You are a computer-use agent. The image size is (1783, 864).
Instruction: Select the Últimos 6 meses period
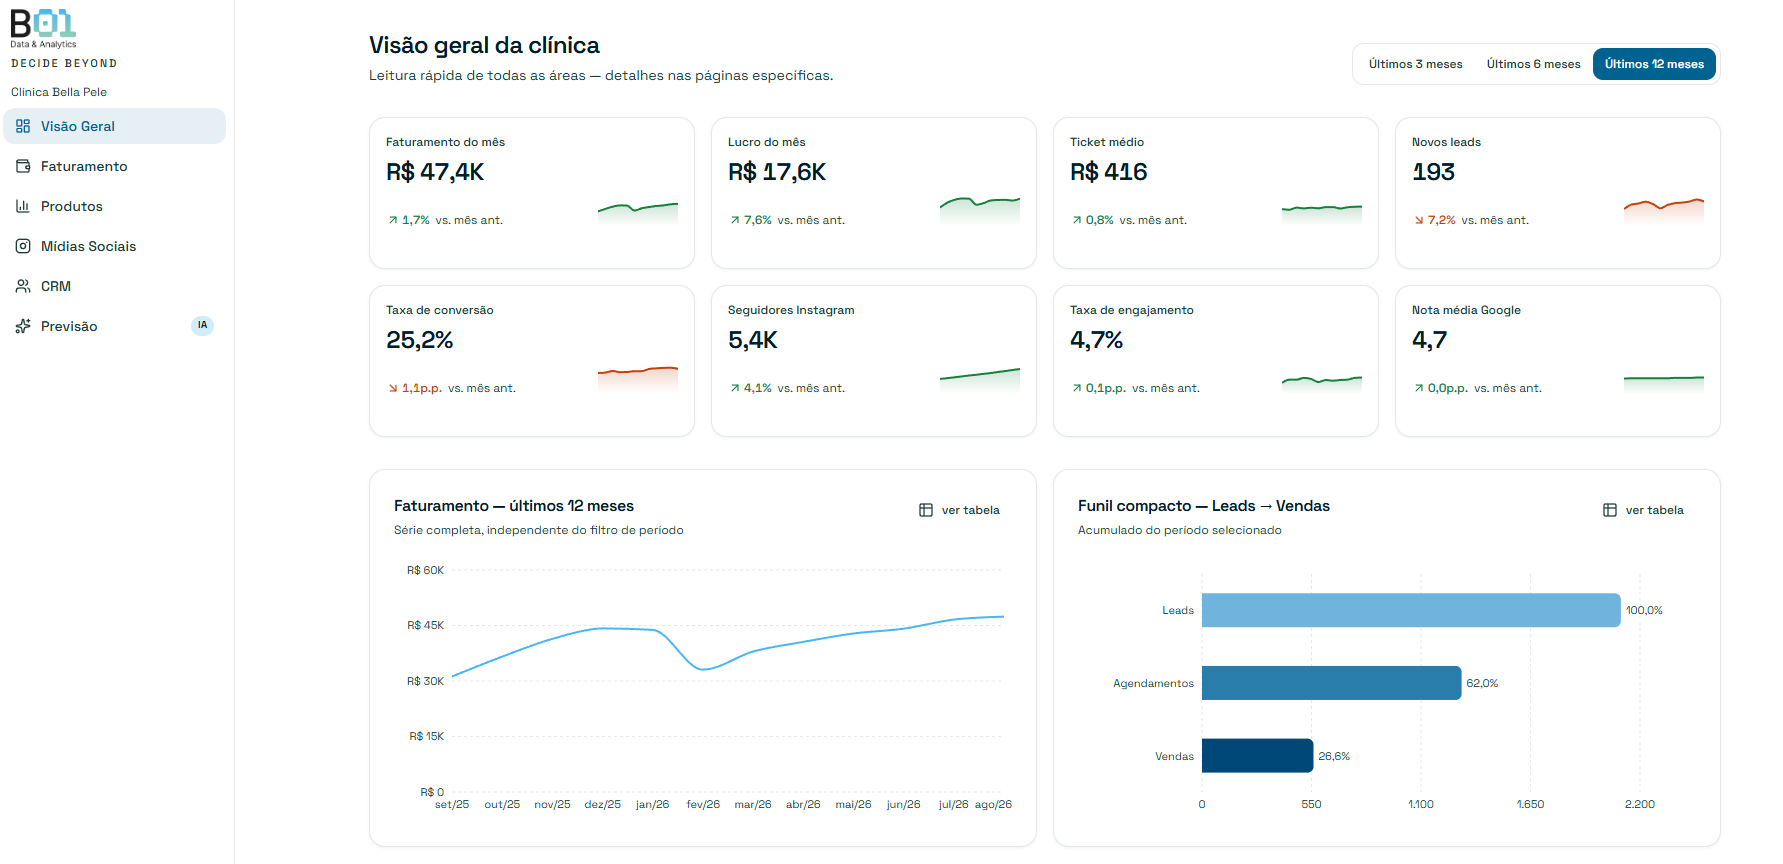pos(1533,64)
